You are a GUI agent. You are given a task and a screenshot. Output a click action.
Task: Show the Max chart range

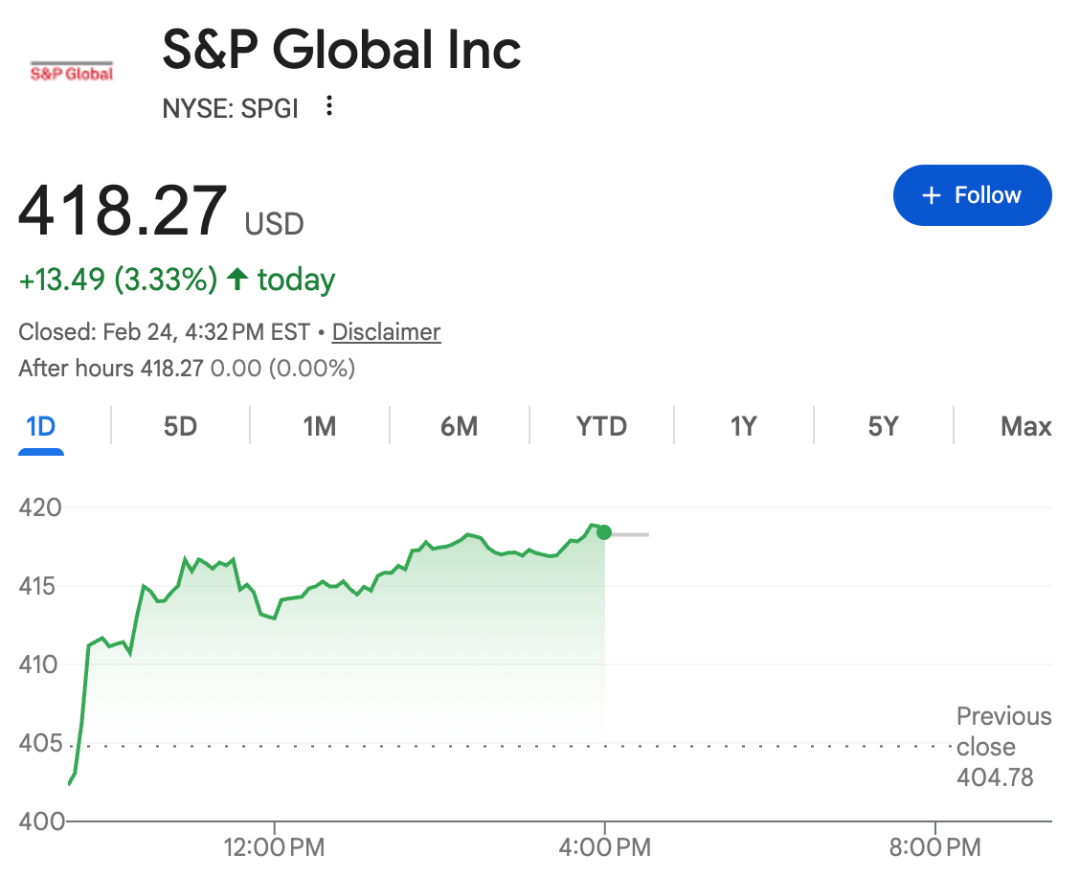[1026, 427]
